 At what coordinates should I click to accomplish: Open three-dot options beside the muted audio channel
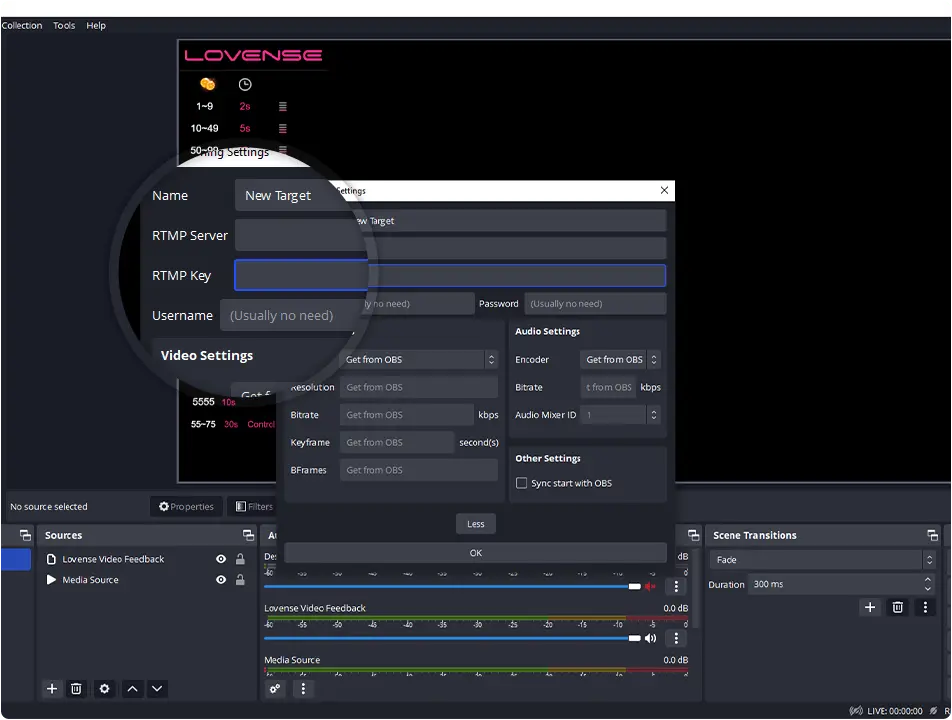676,586
